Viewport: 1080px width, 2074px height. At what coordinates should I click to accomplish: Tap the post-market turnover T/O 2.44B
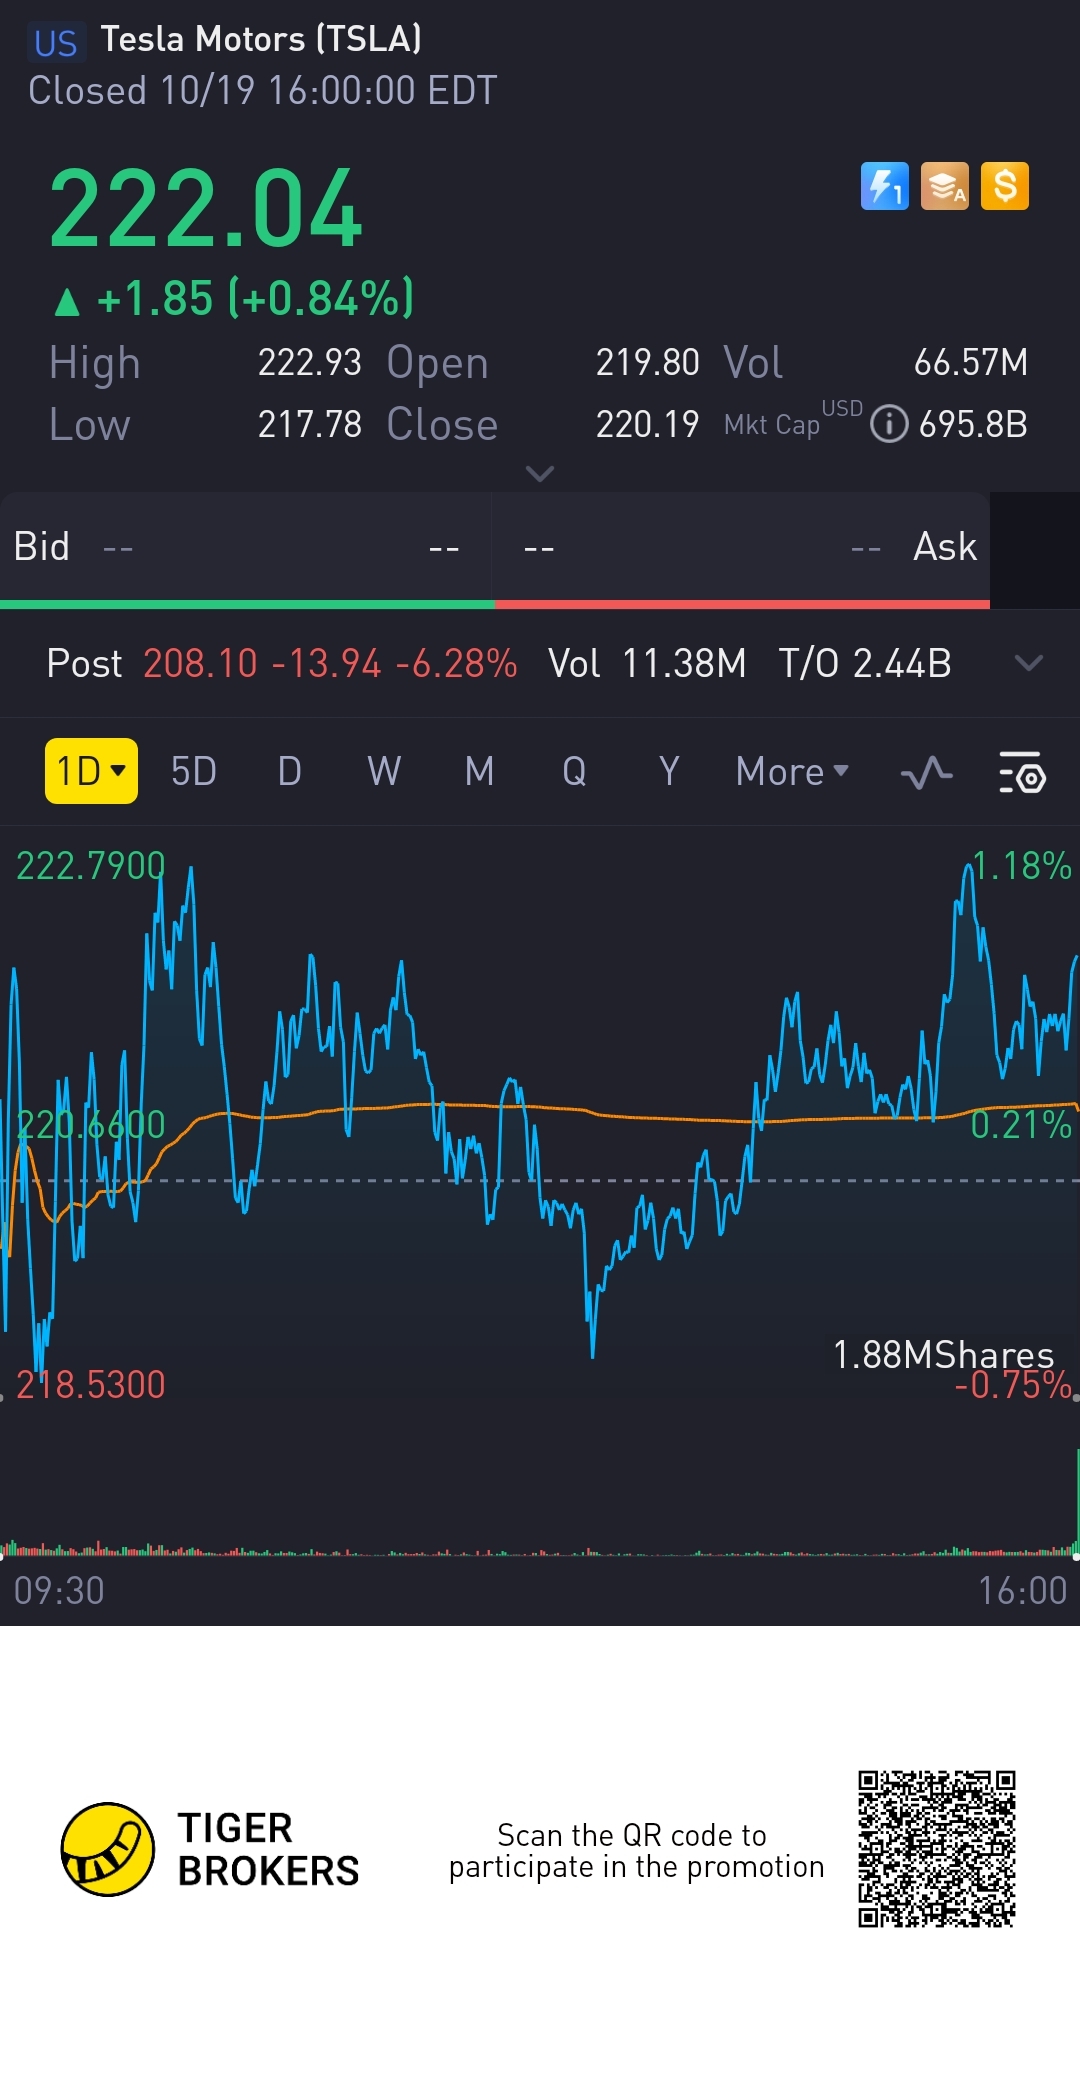(865, 663)
